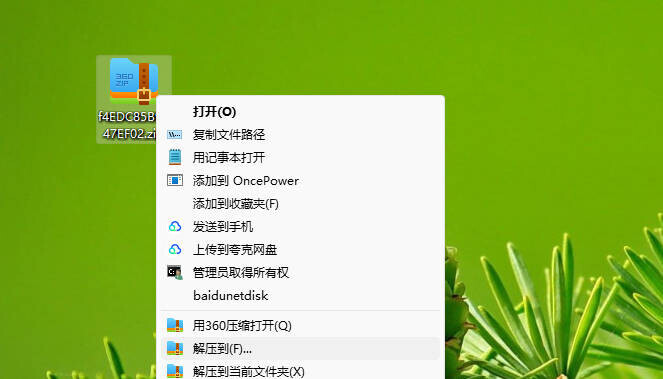Image resolution: width=663 pixels, height=379 pixels.
Task: Select 添加到收藏夹(F) menu entry
Action: point(236,204)
